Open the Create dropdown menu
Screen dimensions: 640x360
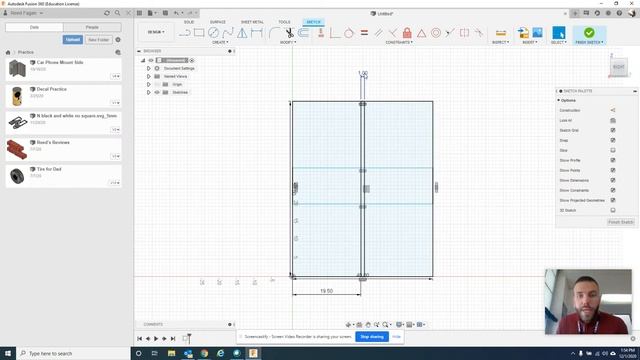click(x=220, y=42)
